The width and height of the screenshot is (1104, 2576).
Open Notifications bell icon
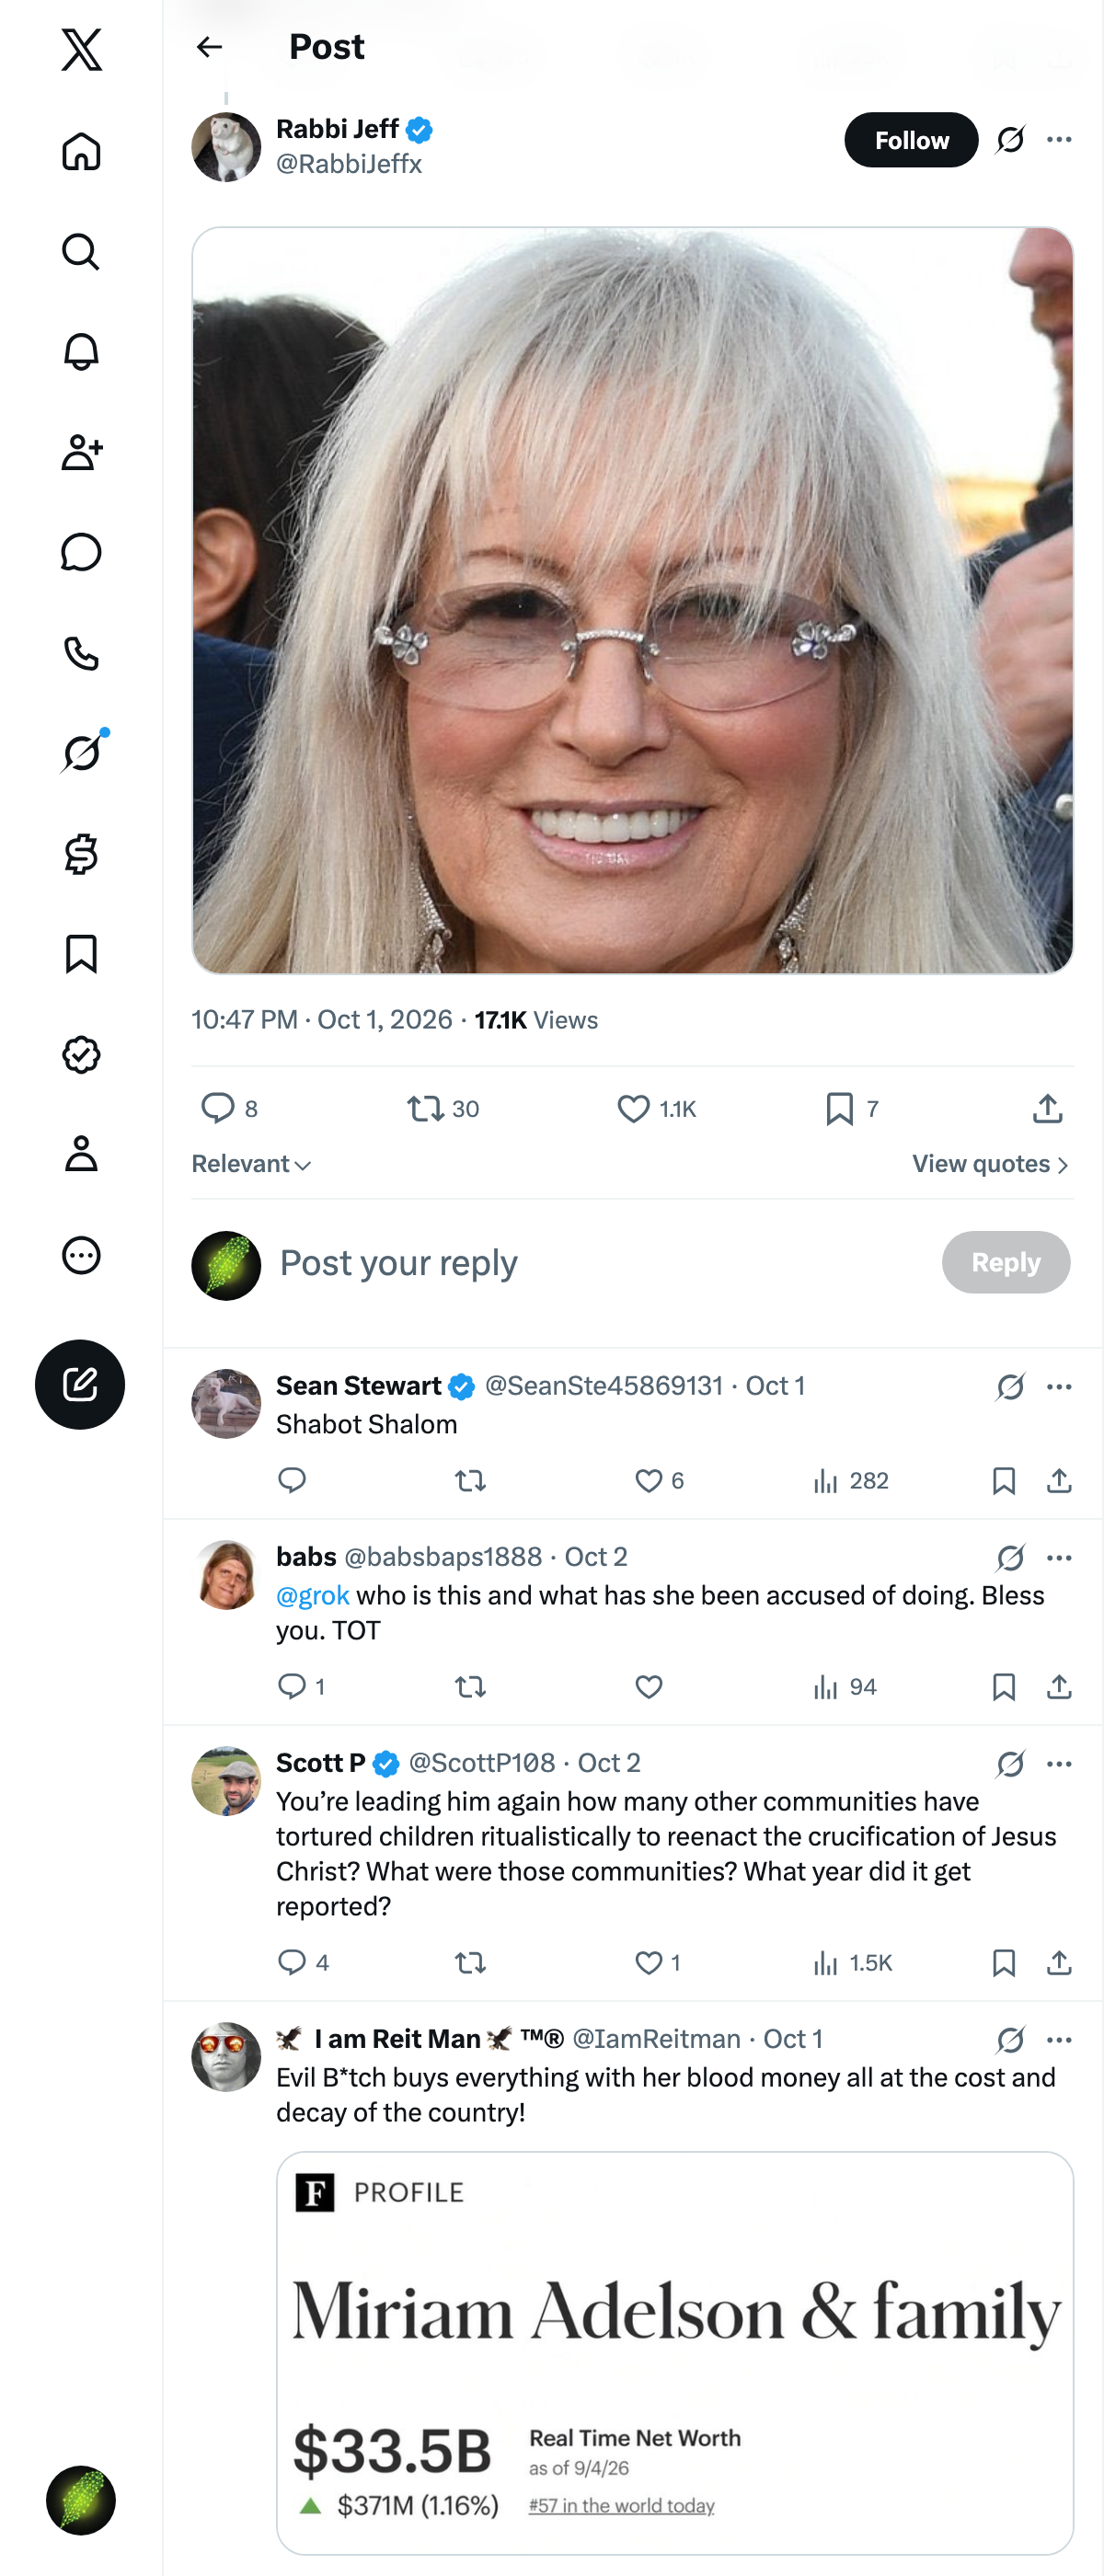[81, 352]
